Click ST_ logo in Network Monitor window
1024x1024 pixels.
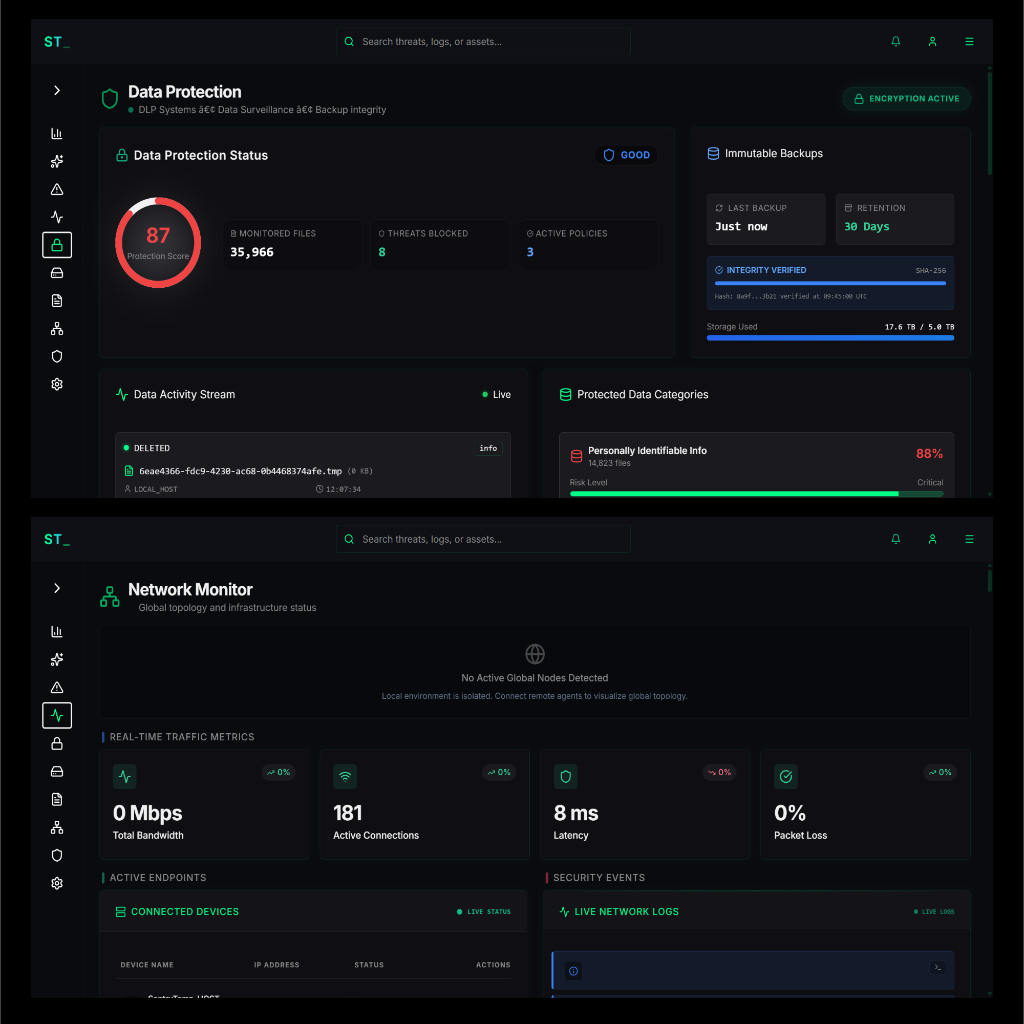pyautogui.click(x=57, y=539)
